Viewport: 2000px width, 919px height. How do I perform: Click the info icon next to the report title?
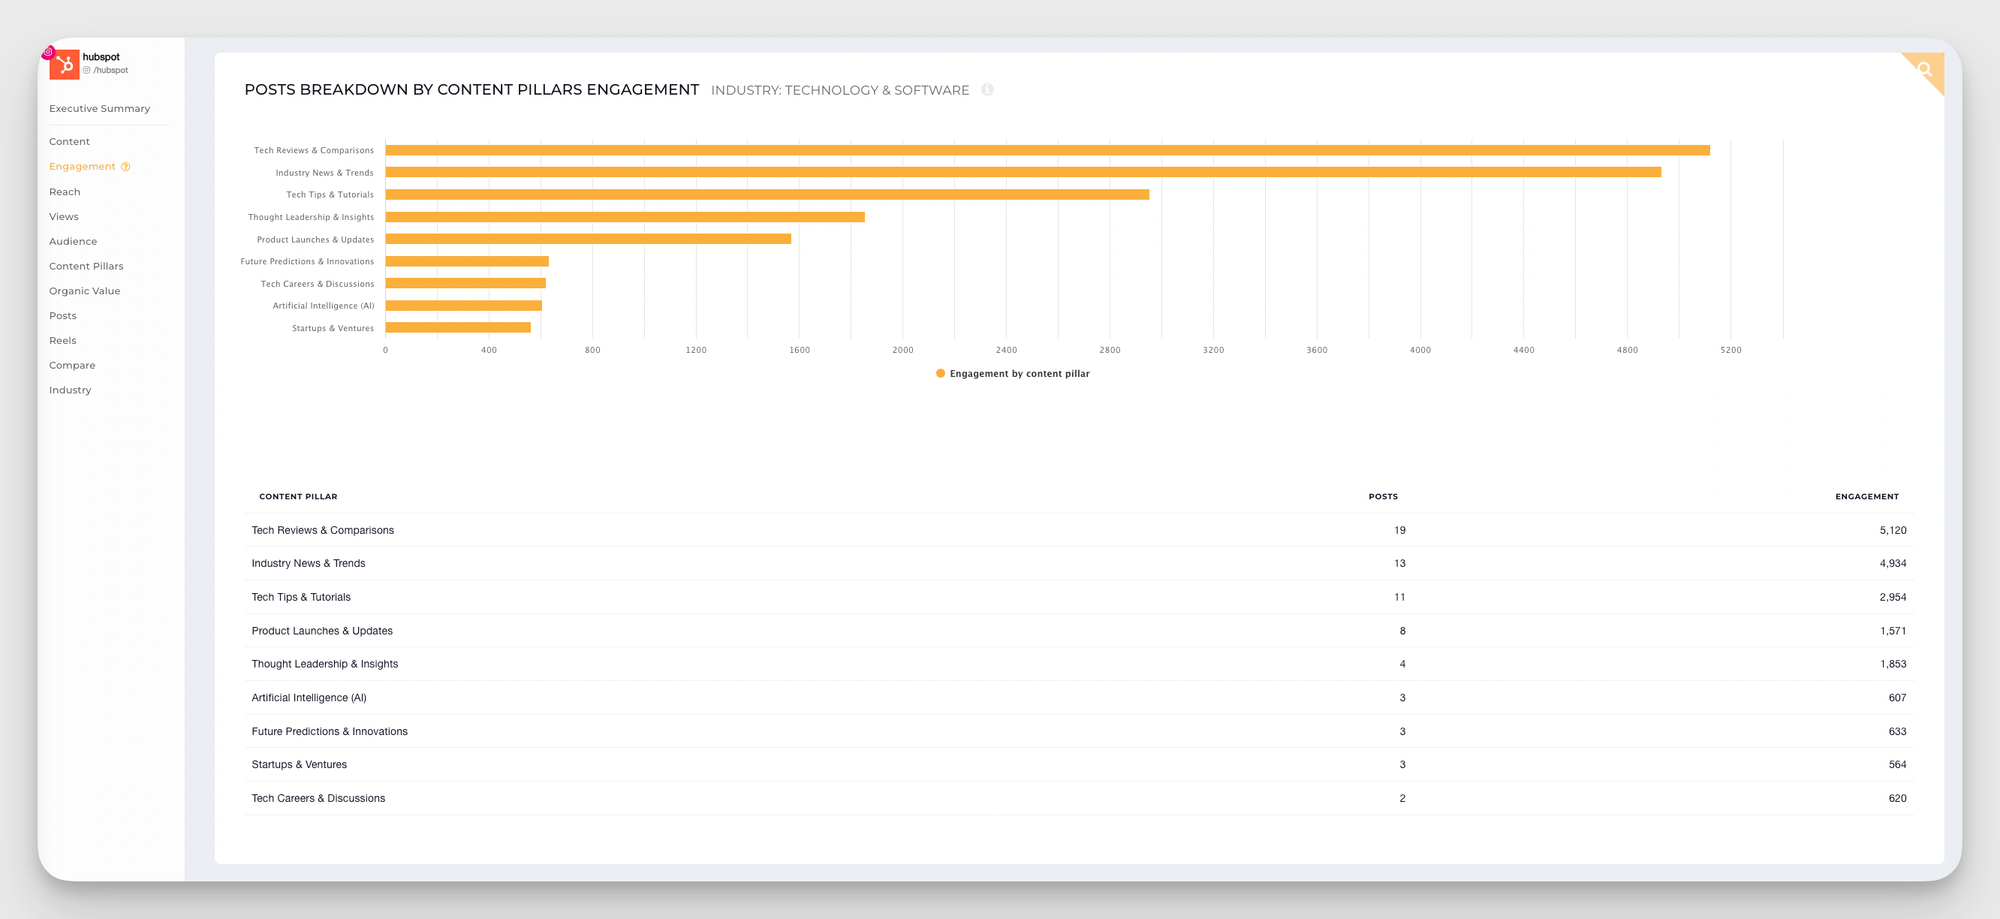pos(988,90)
